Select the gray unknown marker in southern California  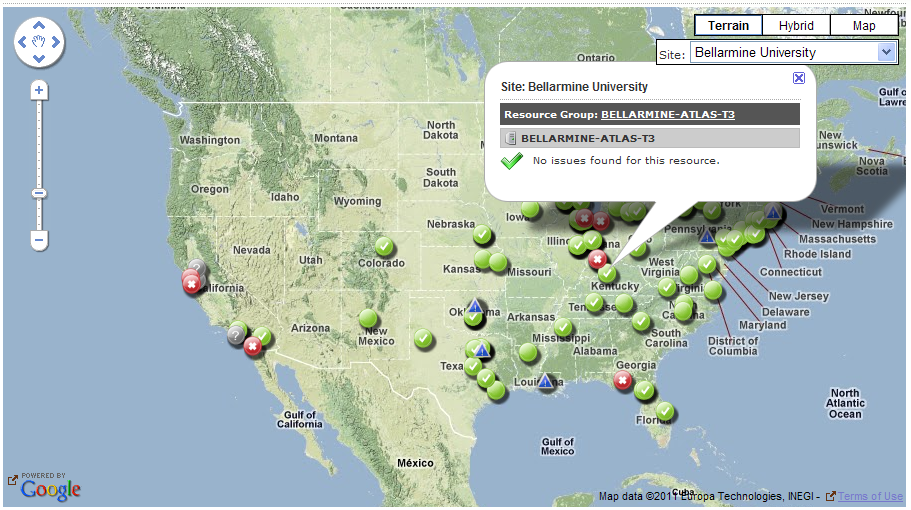(x=235, y=335)
